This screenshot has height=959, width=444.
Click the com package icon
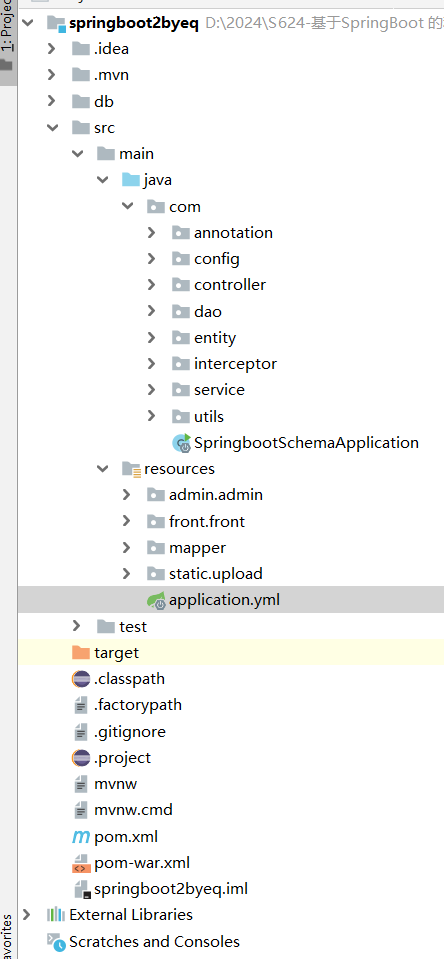tap(156, 207)
